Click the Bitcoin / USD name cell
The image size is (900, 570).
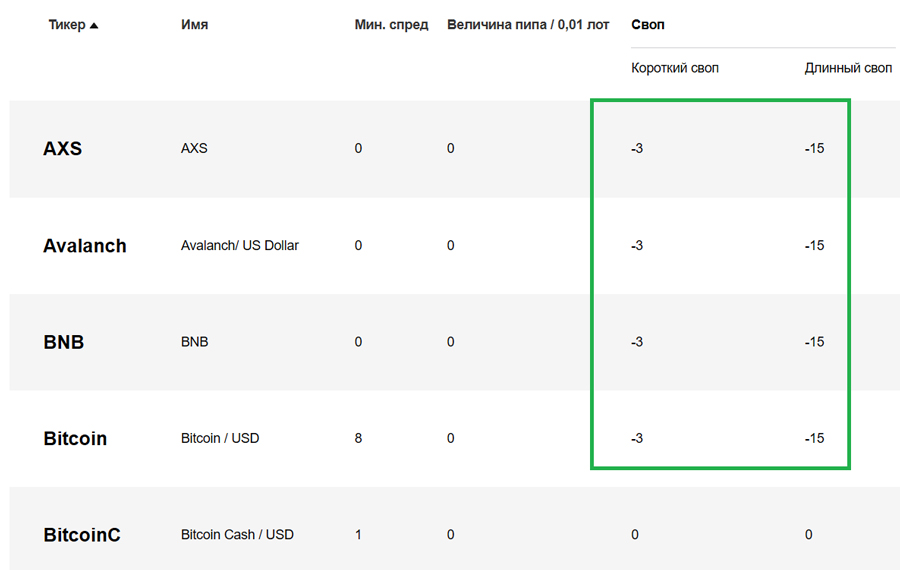click(220, 439)
